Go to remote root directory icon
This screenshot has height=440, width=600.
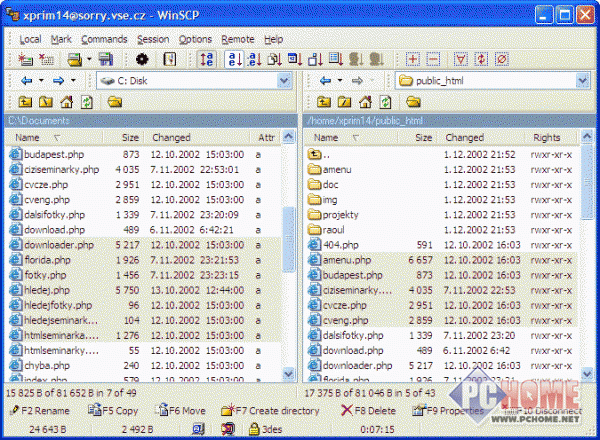tap(344, 102)
